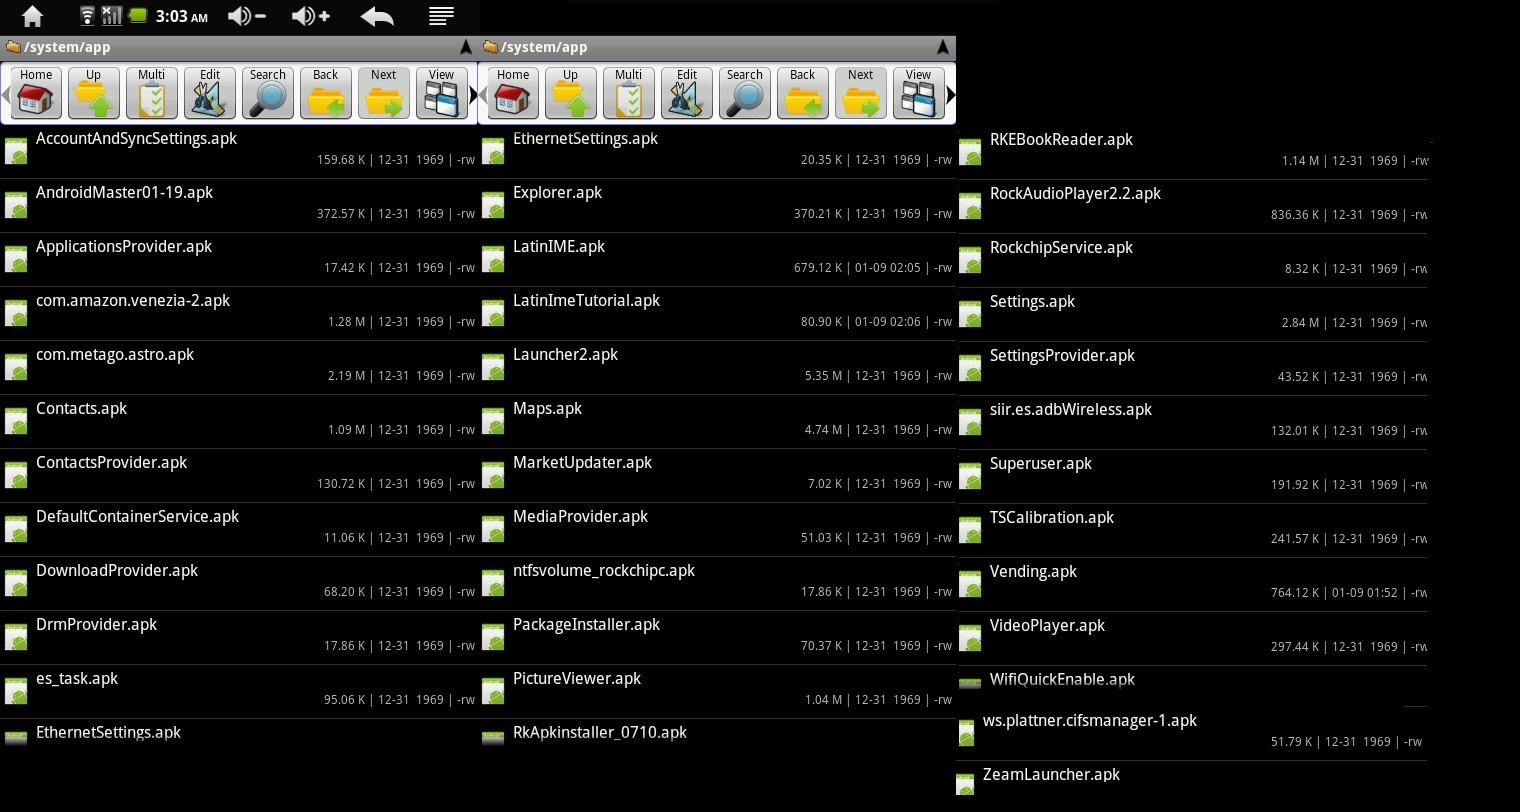The width and height of the screenshot is (1520, 812).
Task: Click the Home button on the left pane toolbar
Action: [36, 92]
